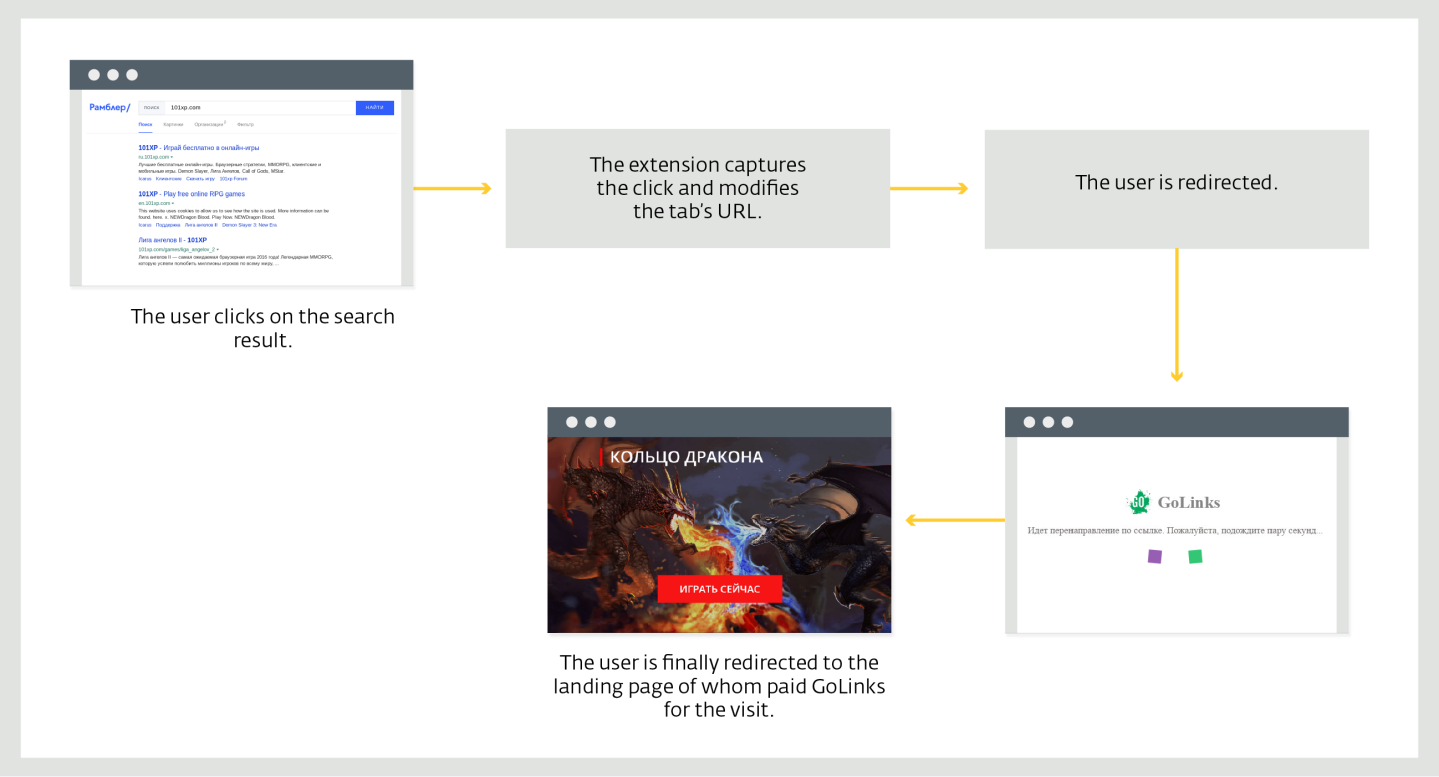Select the Поиск tab under the search box
1439x777 pixels.
[146, 124]
